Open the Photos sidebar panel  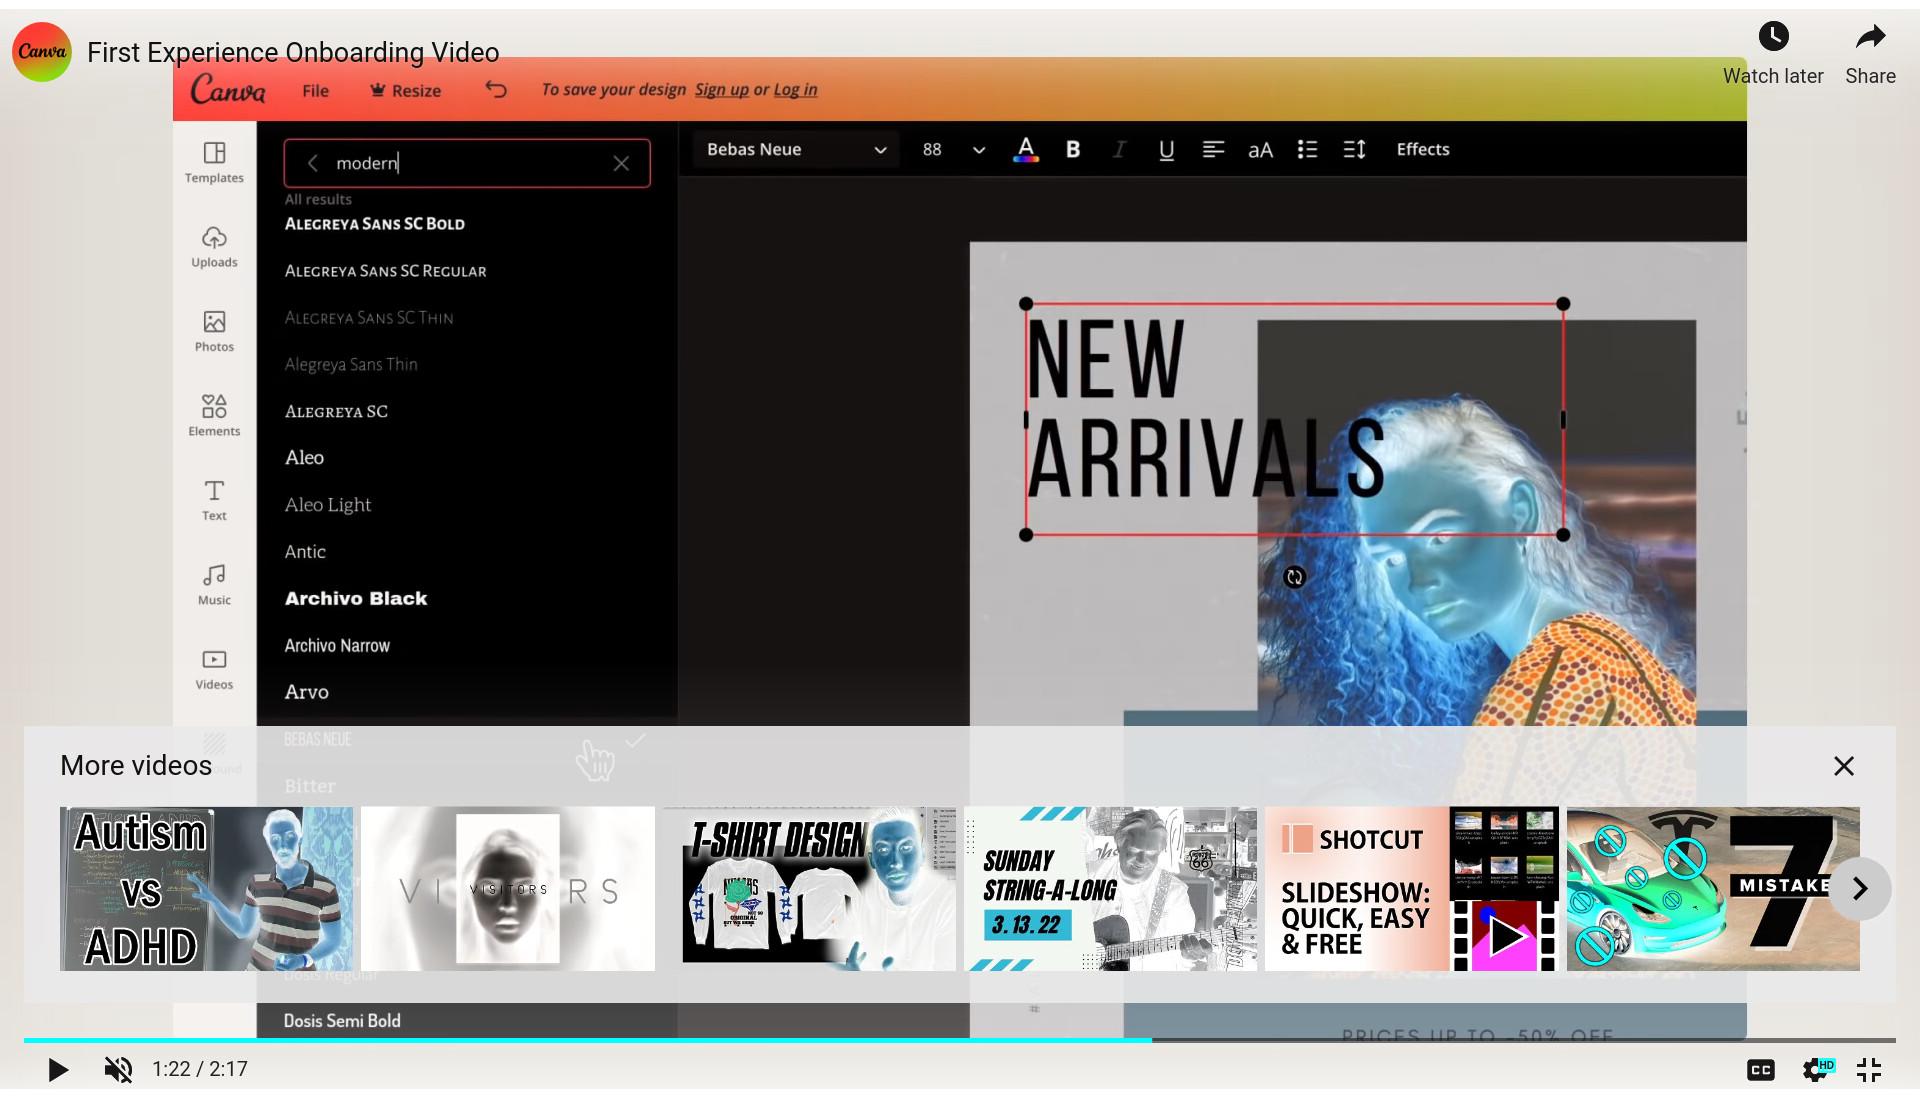pos(214,331)
